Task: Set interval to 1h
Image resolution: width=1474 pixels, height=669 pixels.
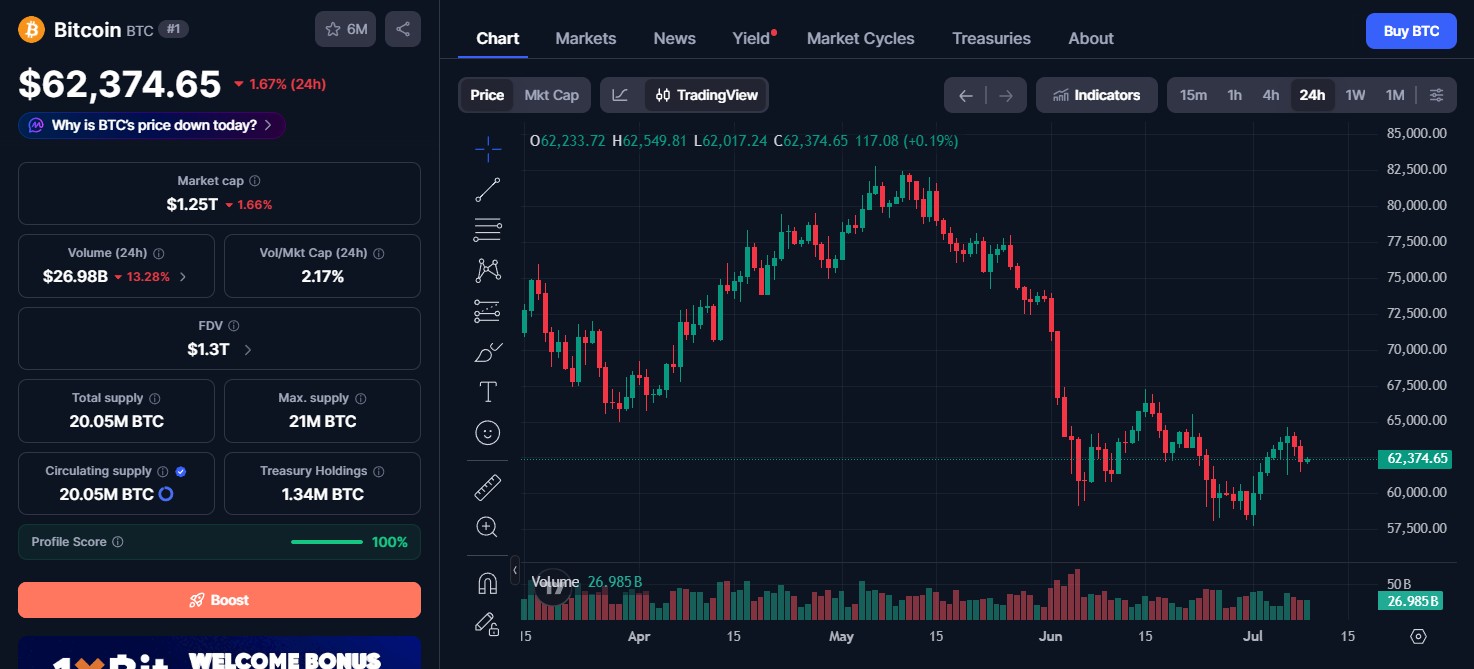Action: [x=1235, y=95]
